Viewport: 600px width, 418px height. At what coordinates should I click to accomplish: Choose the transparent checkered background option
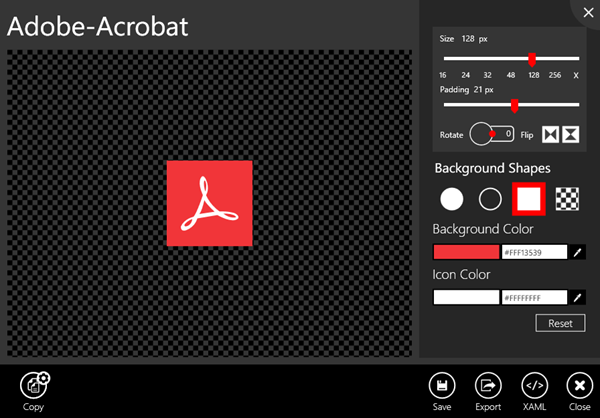tap(567, 199)
